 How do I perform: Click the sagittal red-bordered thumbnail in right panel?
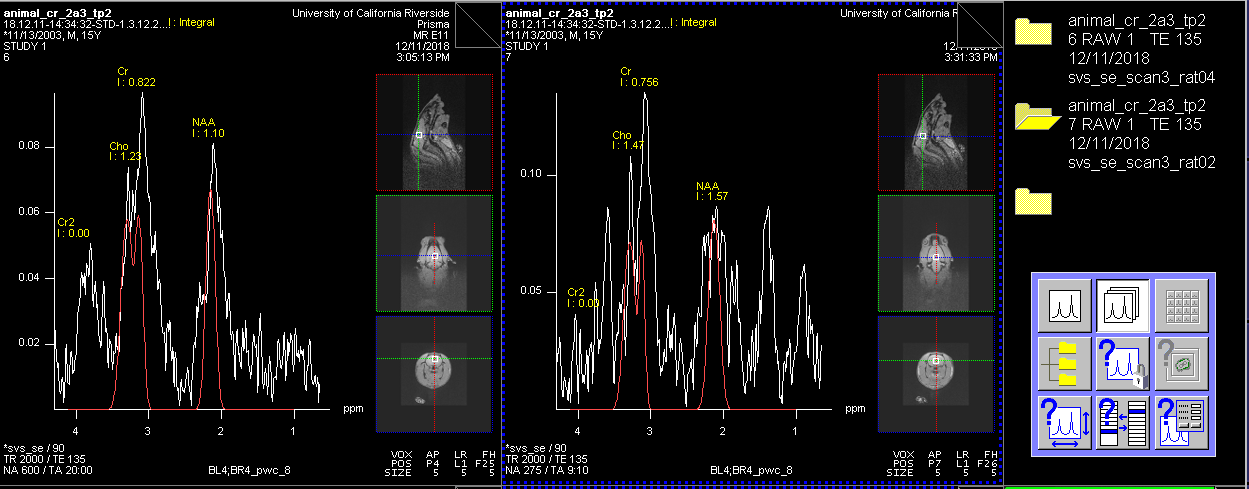936,132
